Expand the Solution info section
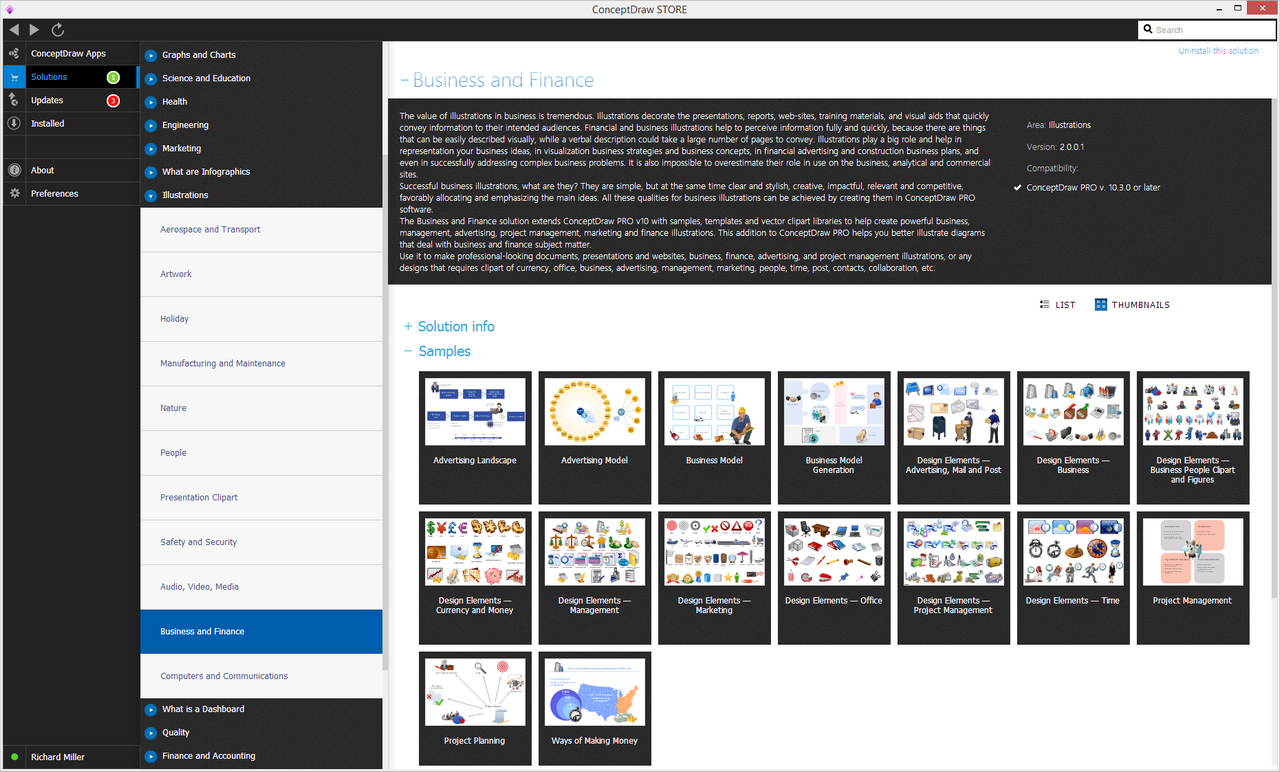Image resolution: width=1280 pixels, height=772 pixels. (x=408, y=327)
